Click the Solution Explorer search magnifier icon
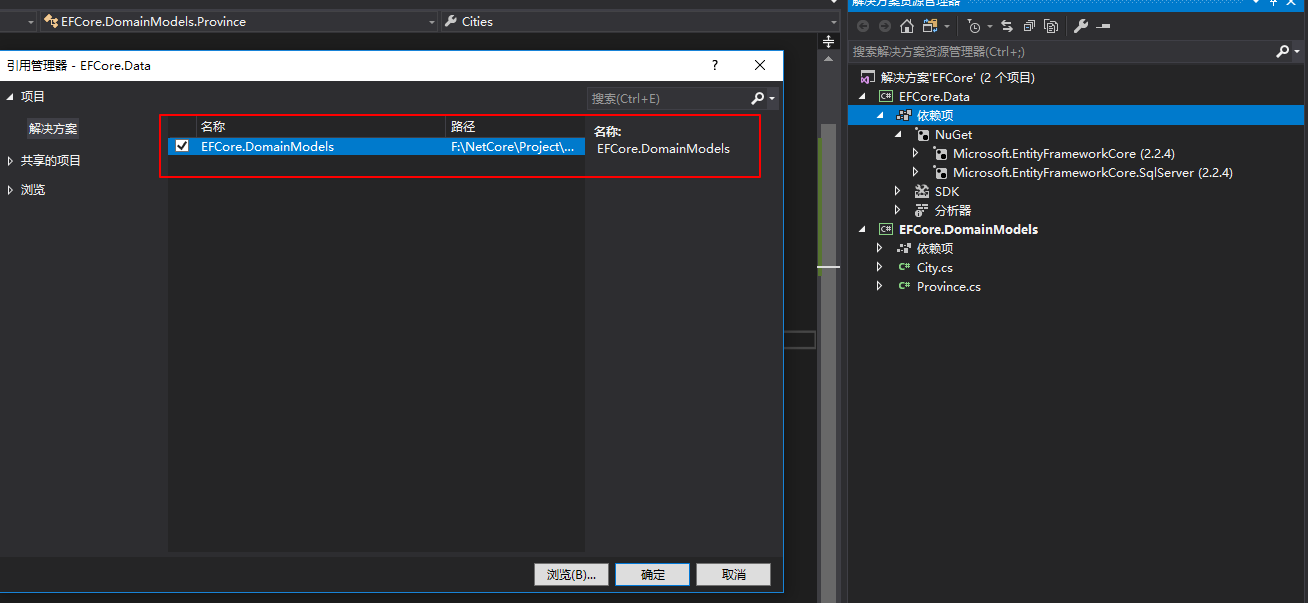This screenshot has height=603, width=1308. (1283, 51)
